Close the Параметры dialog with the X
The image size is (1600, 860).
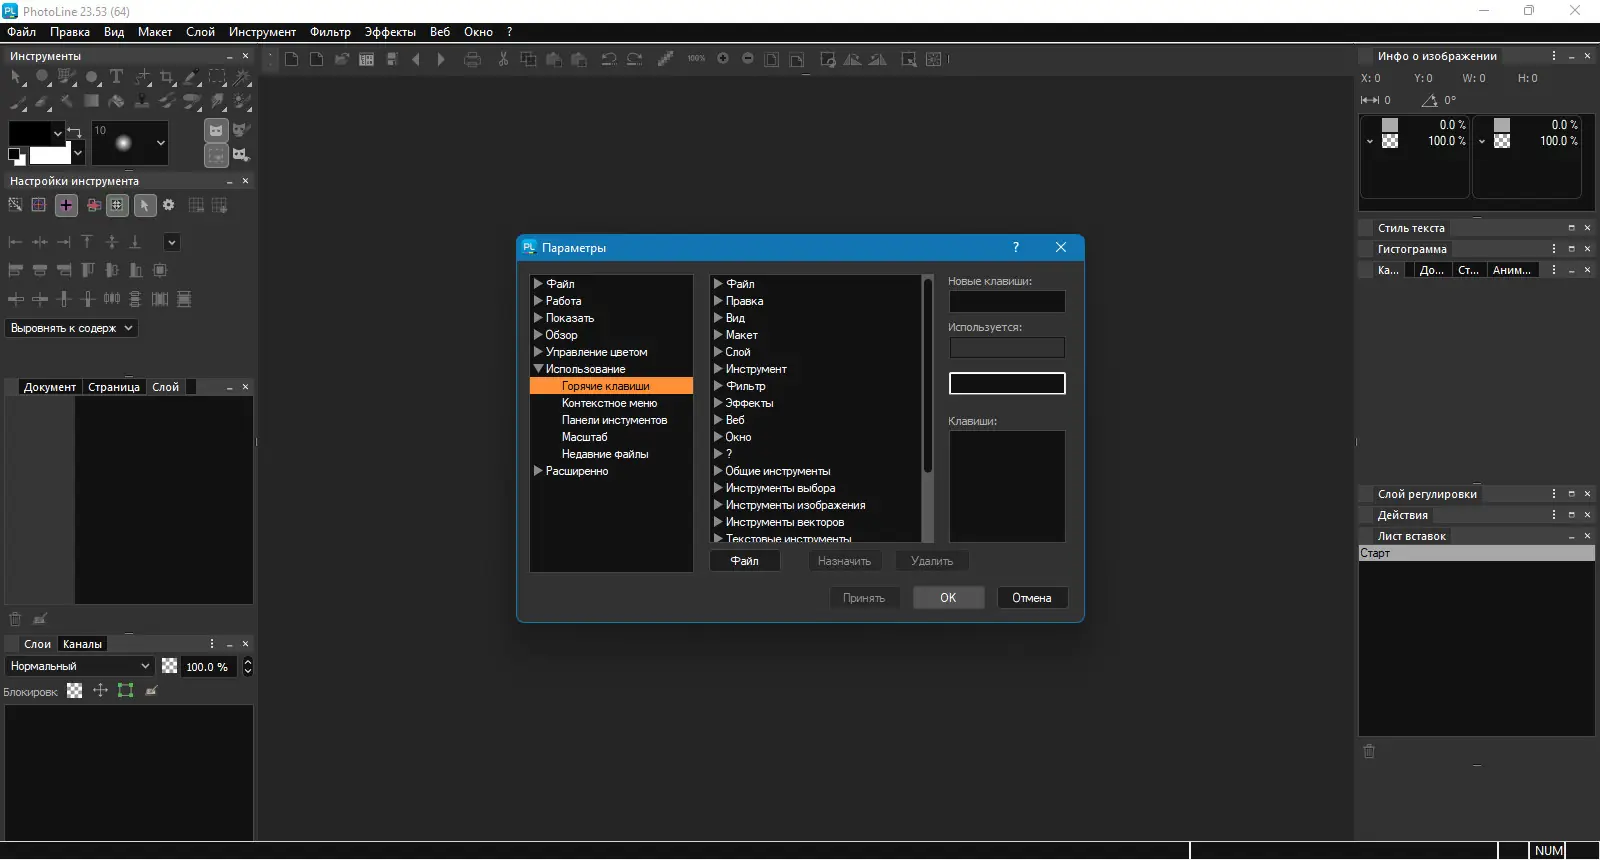1061,247
